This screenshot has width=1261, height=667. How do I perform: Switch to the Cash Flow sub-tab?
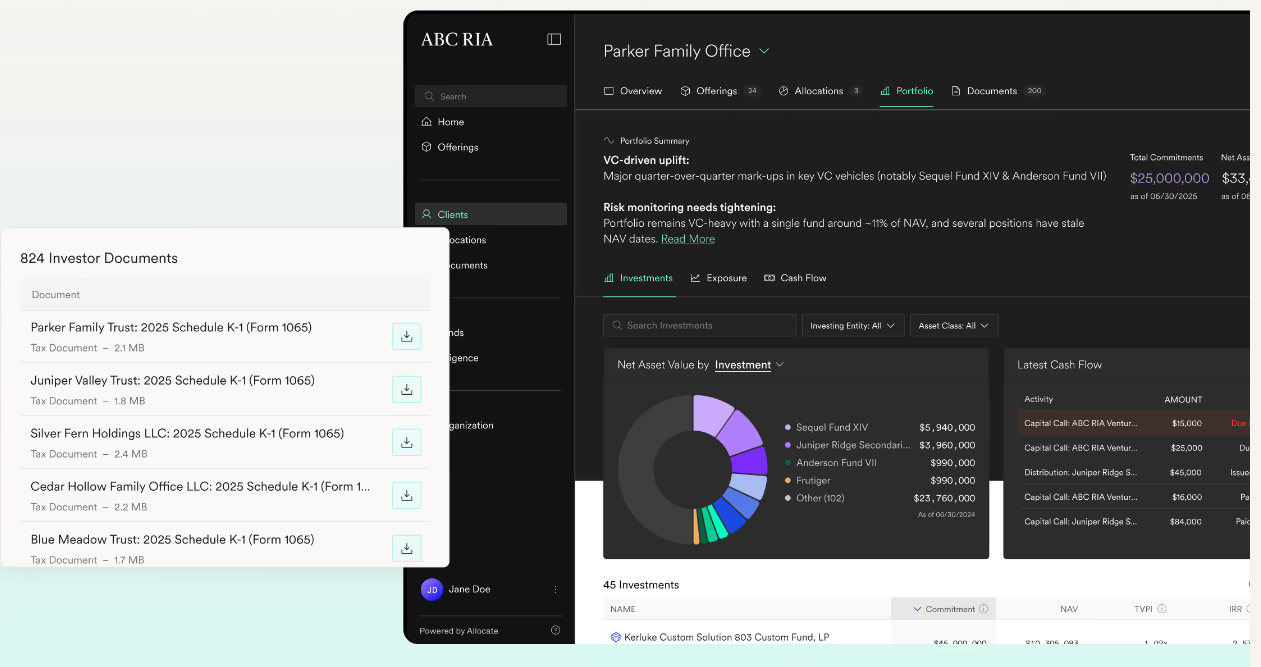[x=795, y=278]
